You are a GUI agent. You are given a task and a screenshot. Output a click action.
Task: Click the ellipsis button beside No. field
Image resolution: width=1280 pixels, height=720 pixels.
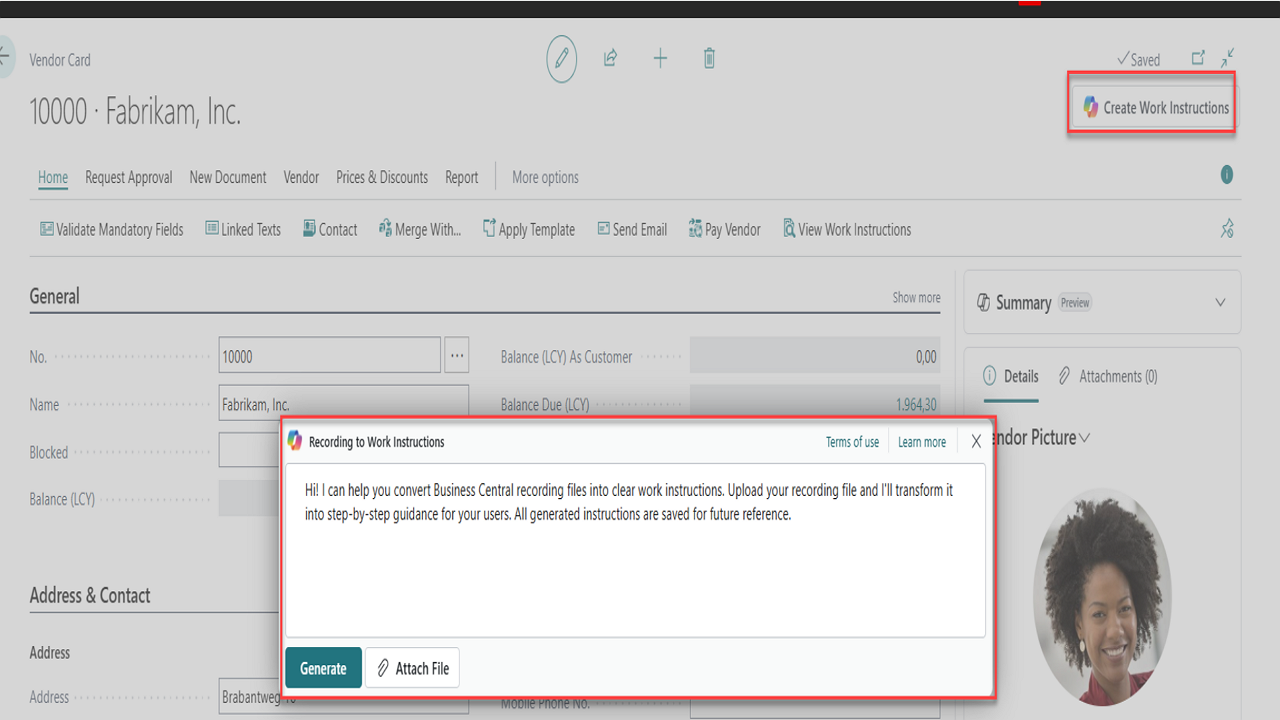[457, 356]
